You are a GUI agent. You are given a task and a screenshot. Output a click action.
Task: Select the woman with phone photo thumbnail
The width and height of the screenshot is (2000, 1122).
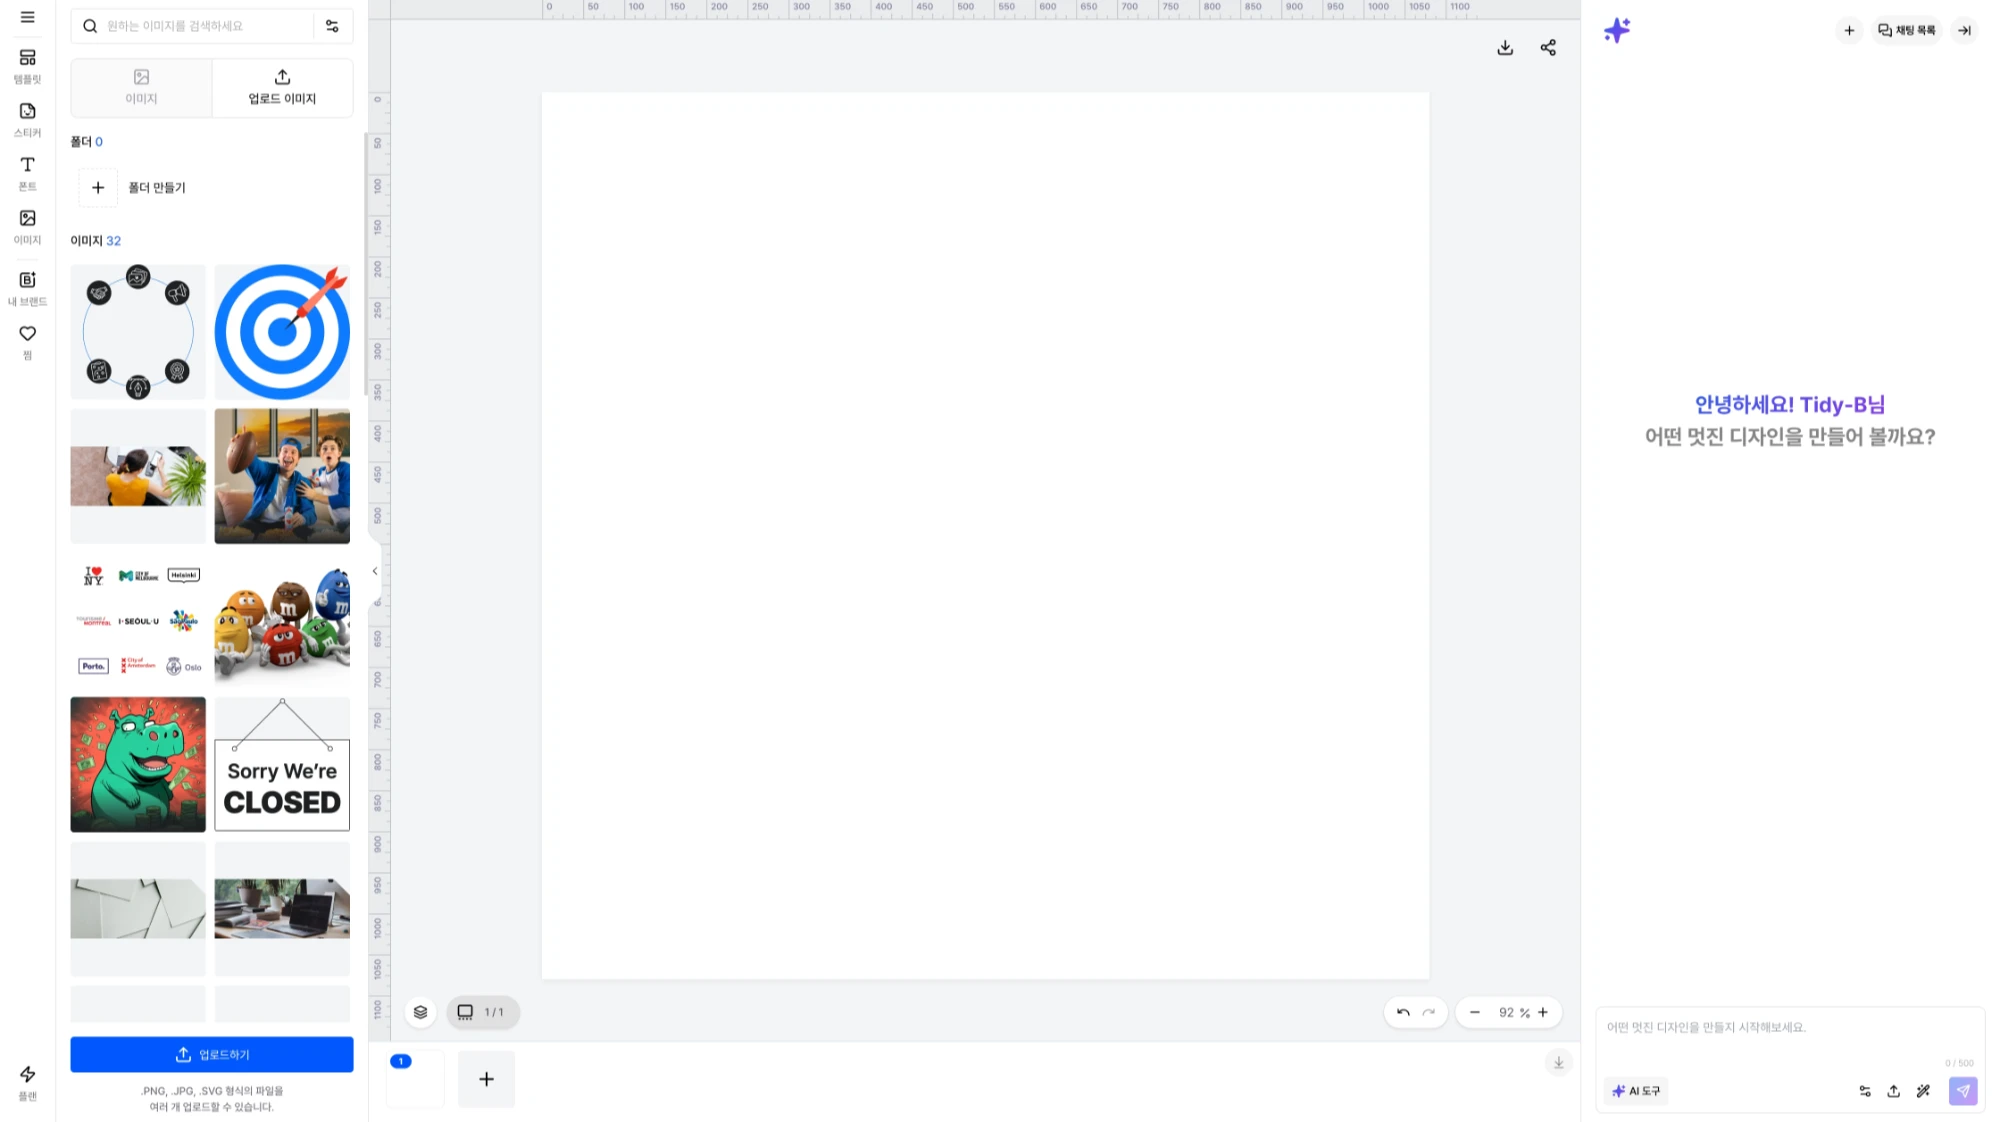138,476
